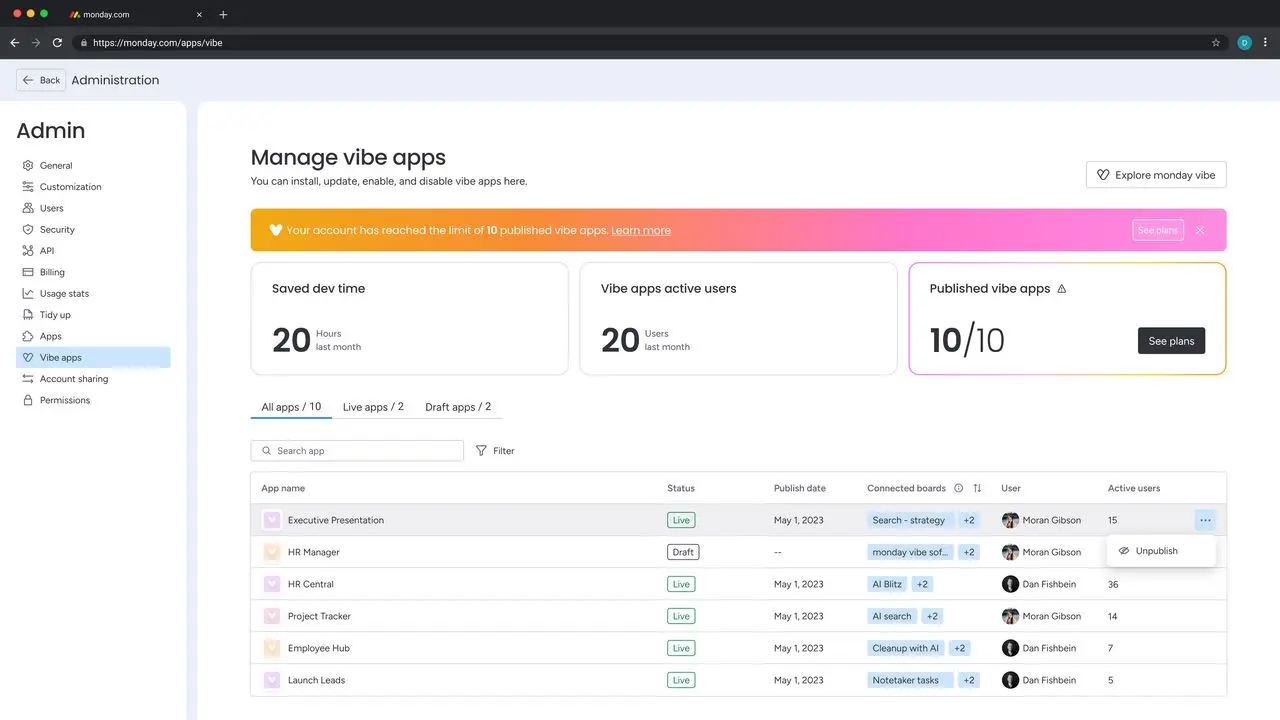Image resolution: width=1280 pixels, height=720 pixels.
Task: Go to Users section
Action: [x=44, y=208]
